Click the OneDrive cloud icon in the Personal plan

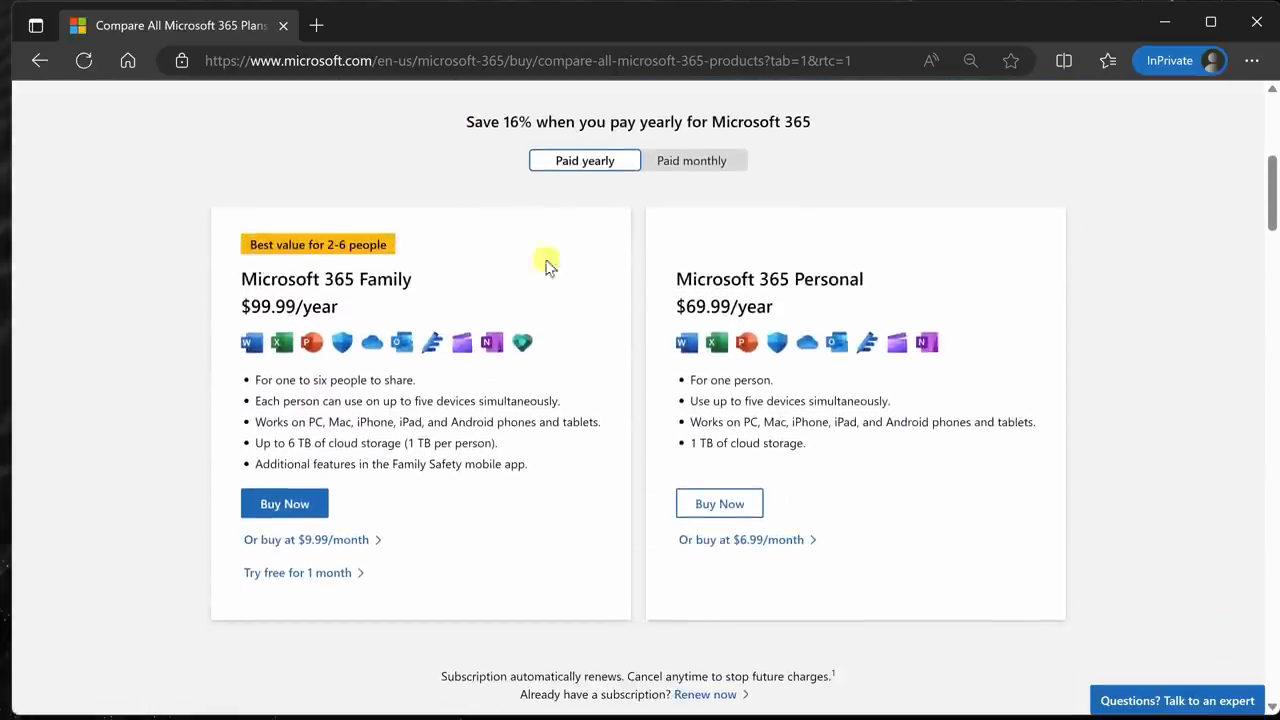pyautogui.click(x=807, y=343)
